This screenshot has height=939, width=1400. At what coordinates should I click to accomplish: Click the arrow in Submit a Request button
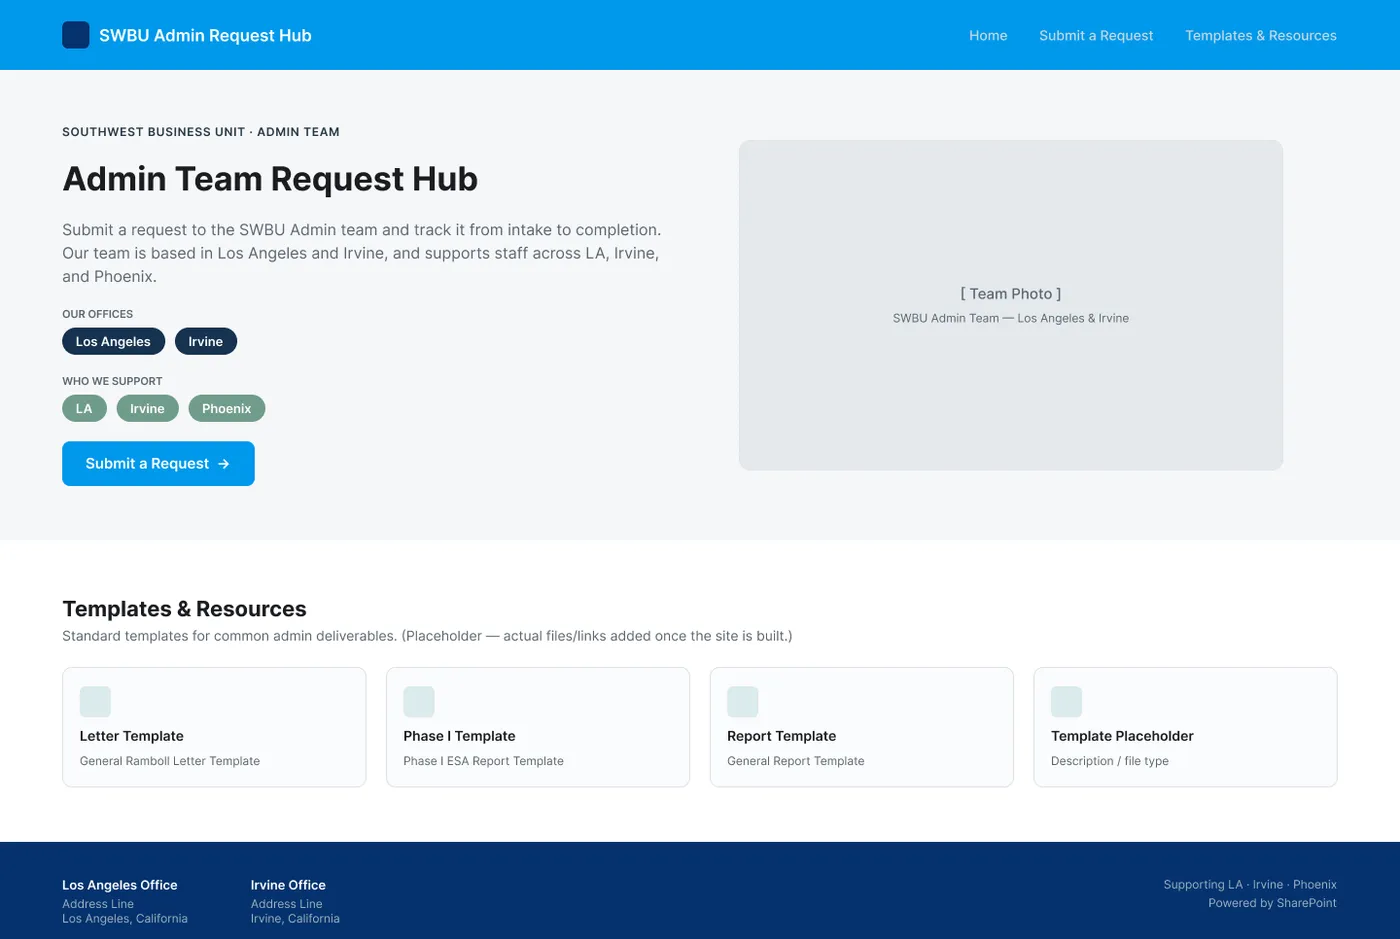pos(224,464)
